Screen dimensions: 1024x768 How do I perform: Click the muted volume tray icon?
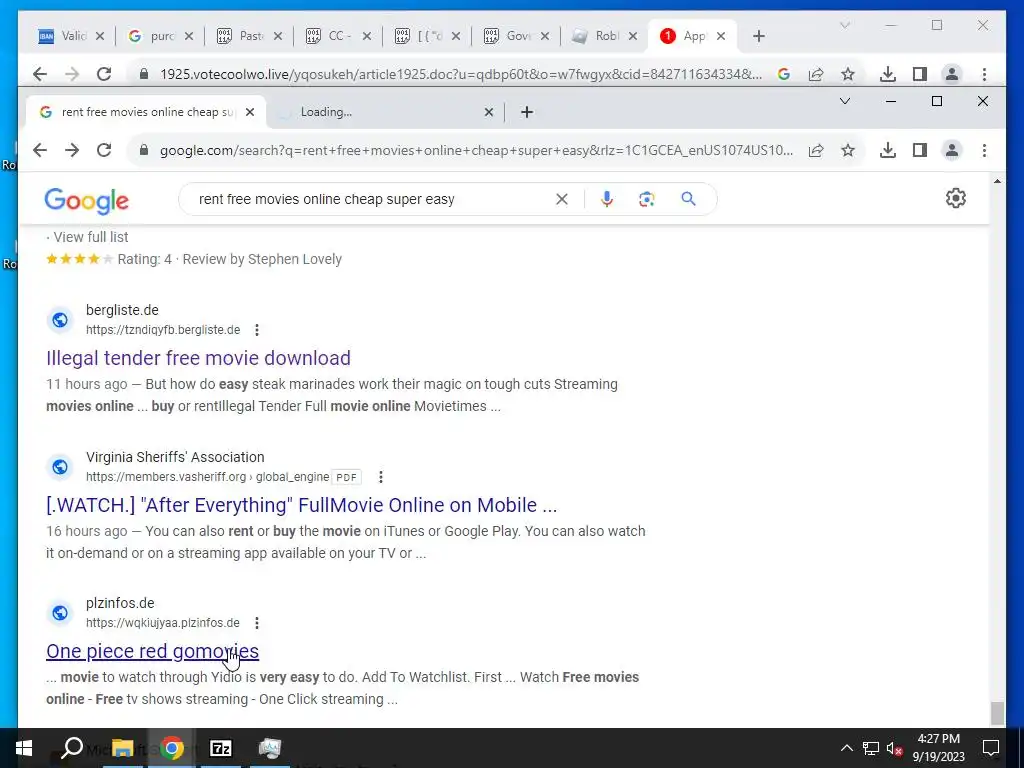point(895,748)
